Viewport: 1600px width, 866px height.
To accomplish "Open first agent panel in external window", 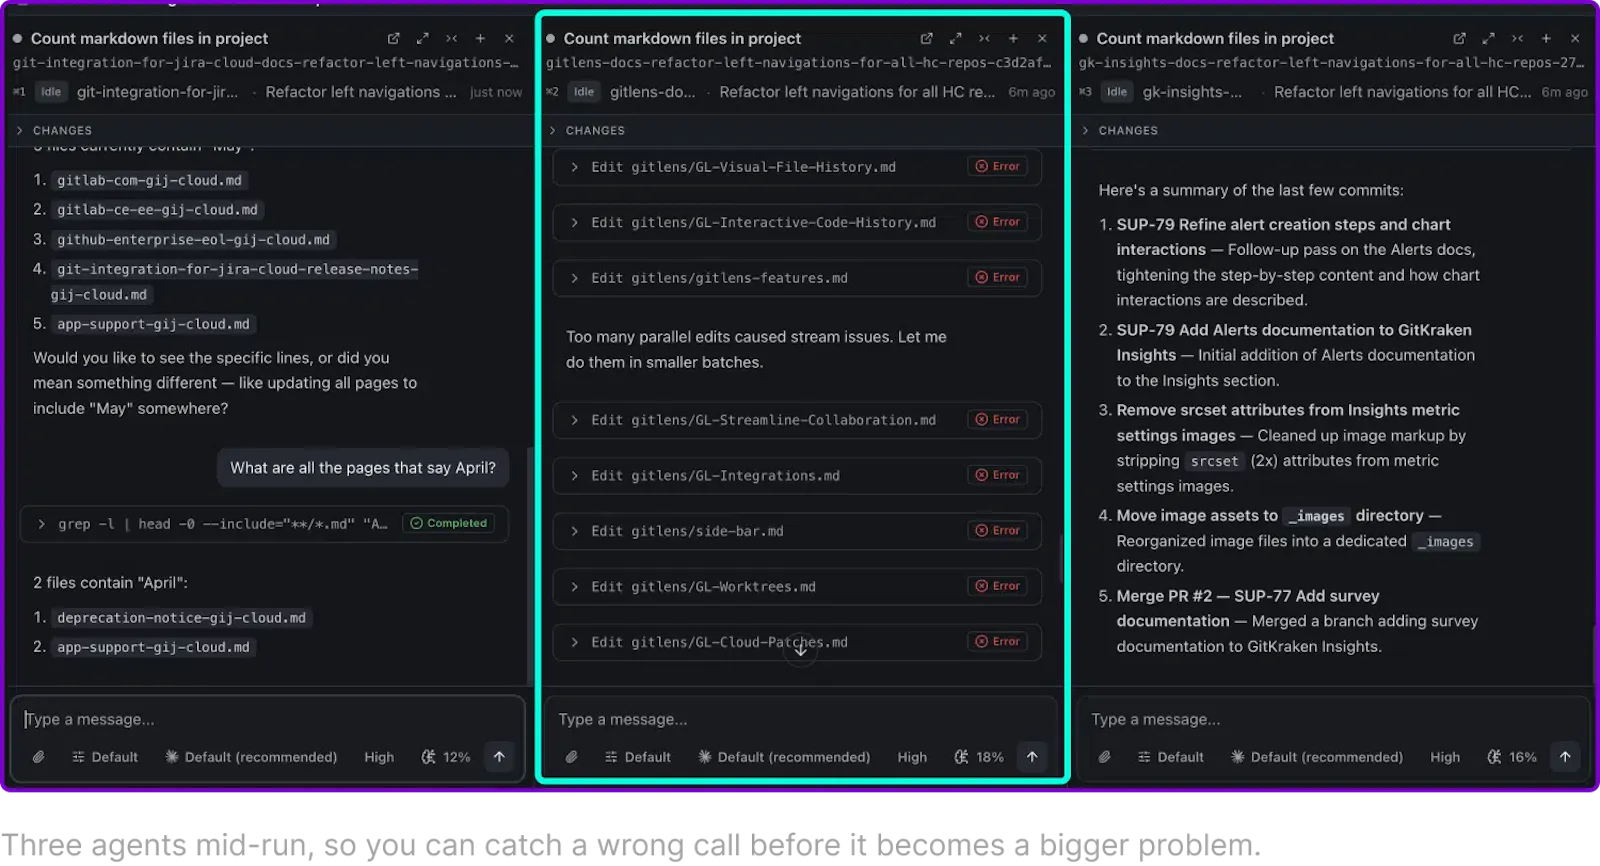I will click(x=393, y=38).
